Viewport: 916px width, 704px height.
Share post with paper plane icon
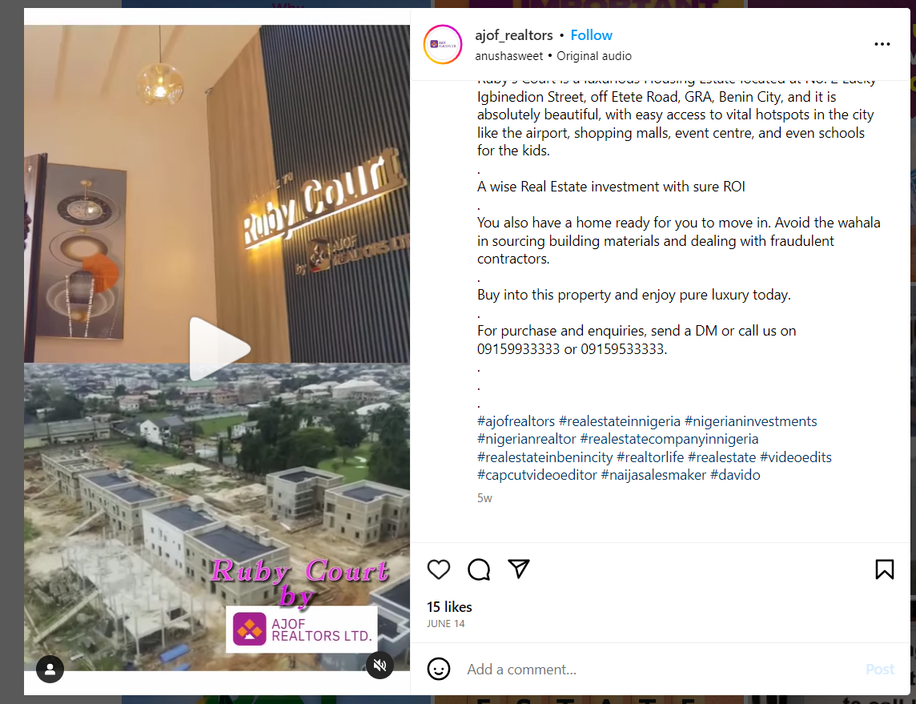pos(518,568)
